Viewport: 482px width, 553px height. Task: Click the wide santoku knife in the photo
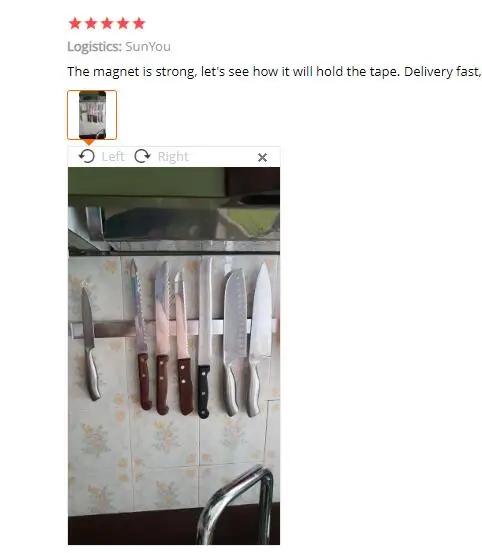pyautogui.click(x=233, y=342)
